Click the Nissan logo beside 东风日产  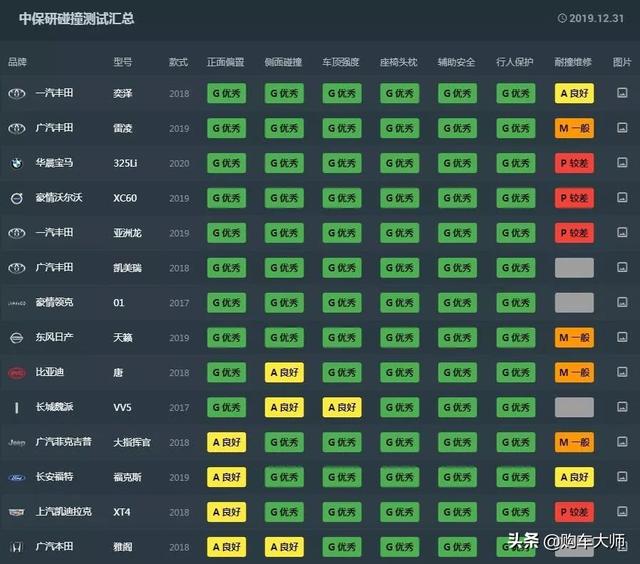pyautogui.click(x=17, y=338)
